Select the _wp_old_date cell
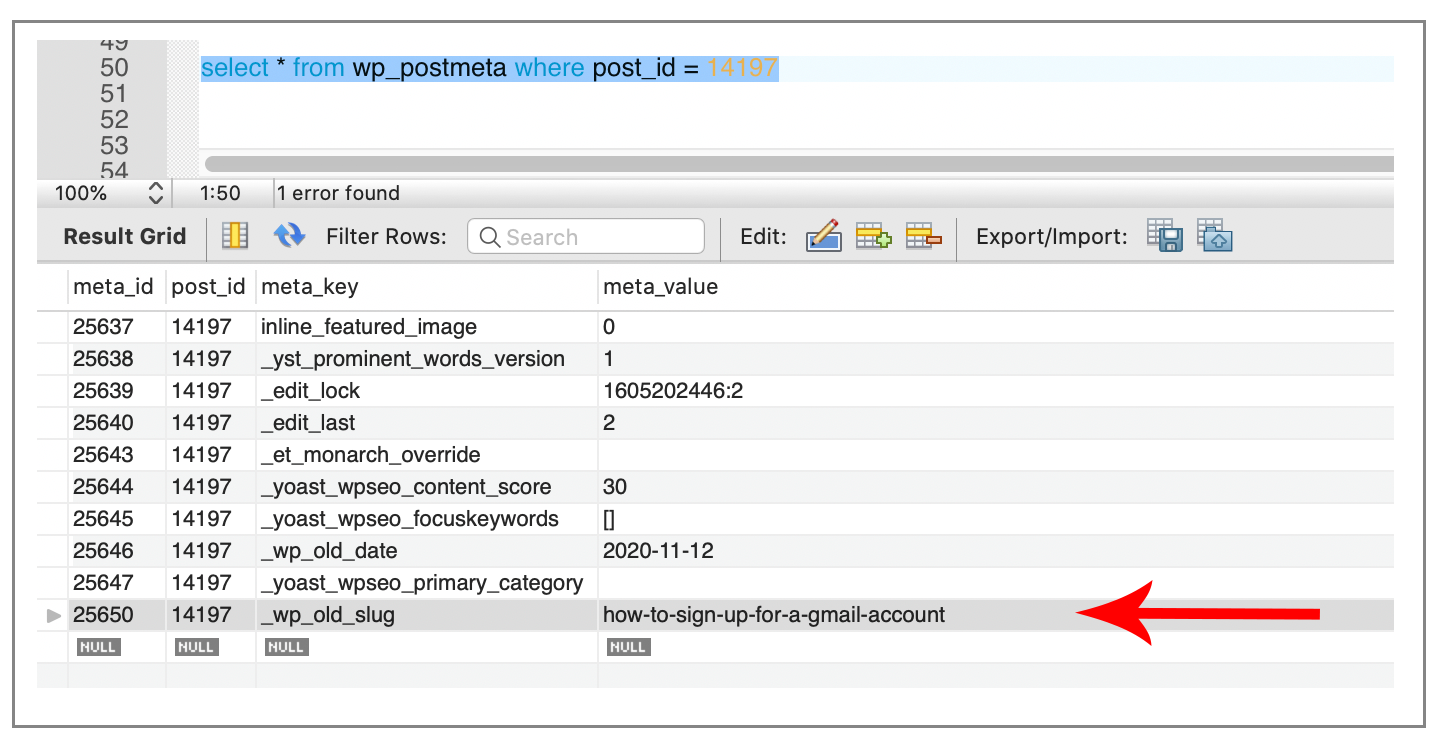Image resolution: width=1440 pixels, height=740 pixels. [426, 551]
